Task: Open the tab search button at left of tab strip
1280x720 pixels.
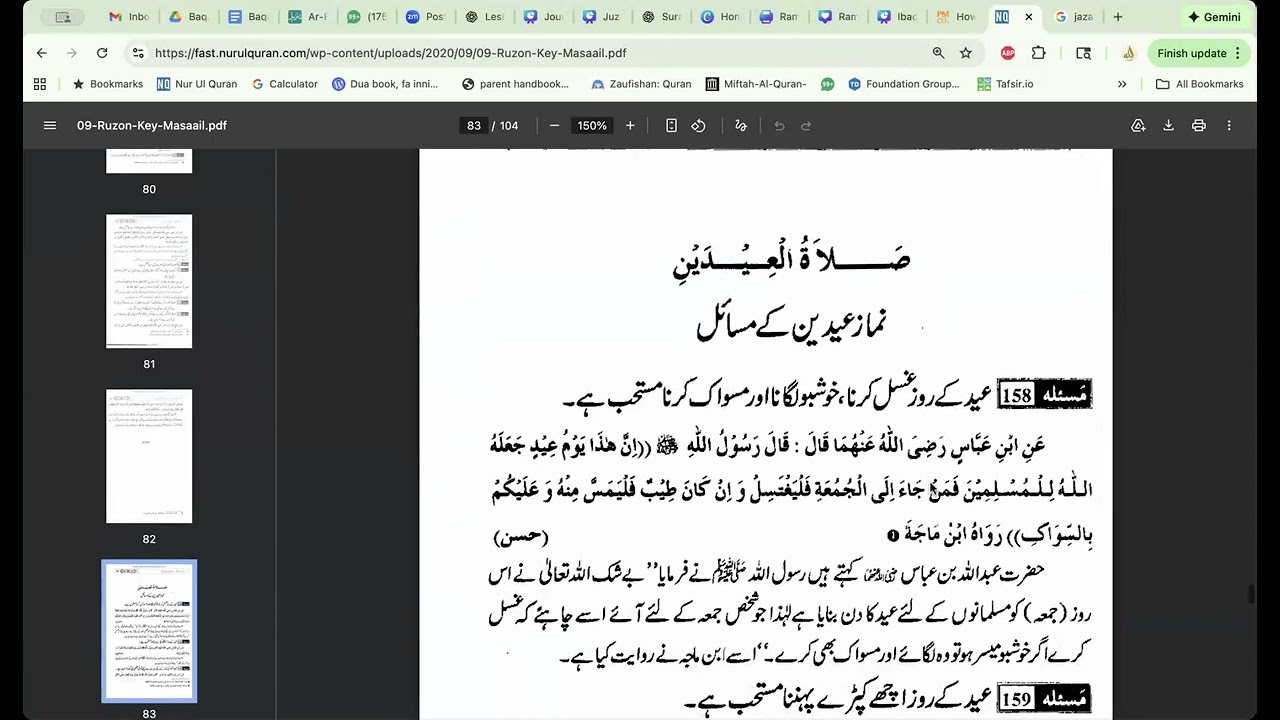Action: coord(63,17)
